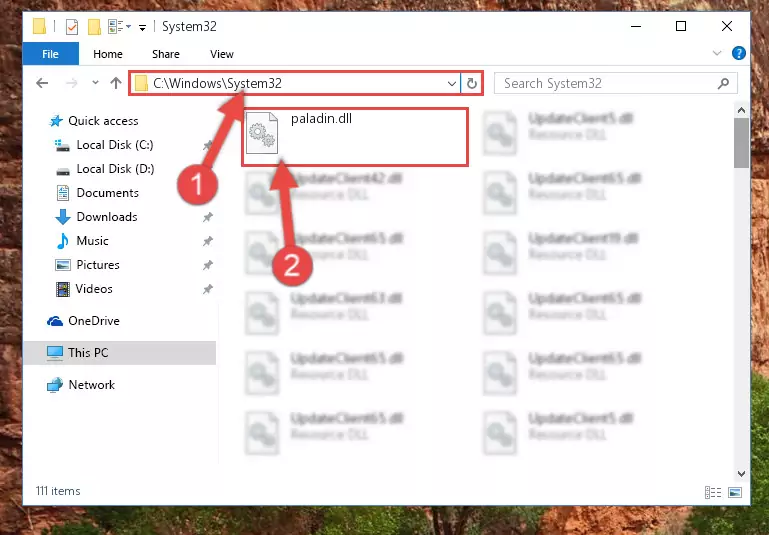Viewport: 769px width, 535px height.
Task: Click the Quick access star icon
Action: (x=56, y=121)
